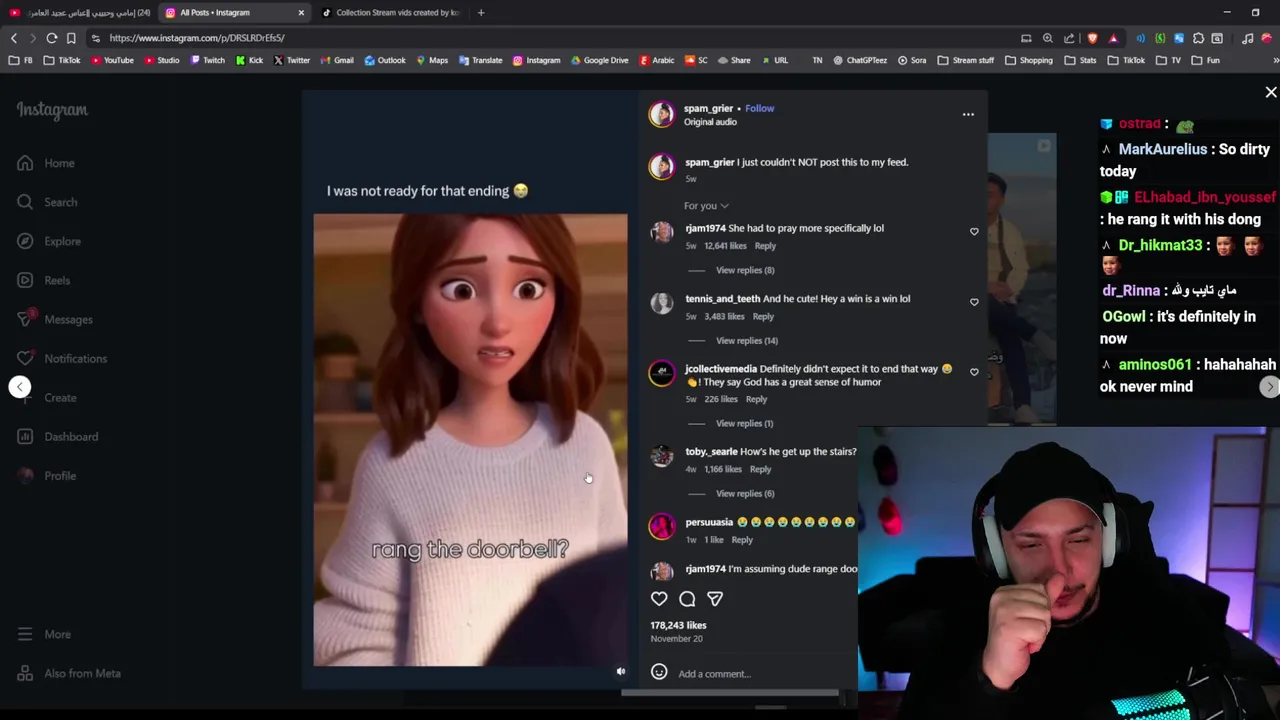This screenshot has height=720, width=1280.
Task: Open spam_grier profile from post header
Action: point(708,108)
